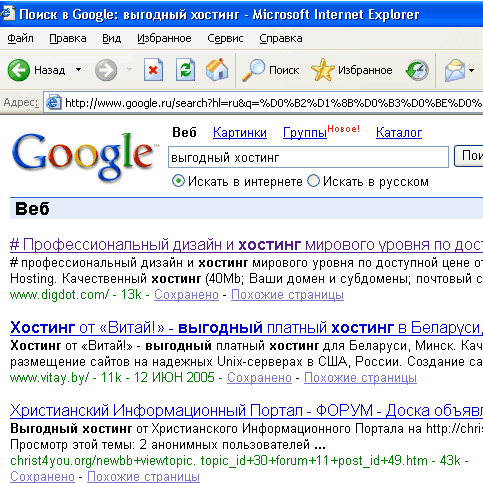This screenshot has width=483, height=483.
Task: Click the Google search submit button
Action: [469, 156]
